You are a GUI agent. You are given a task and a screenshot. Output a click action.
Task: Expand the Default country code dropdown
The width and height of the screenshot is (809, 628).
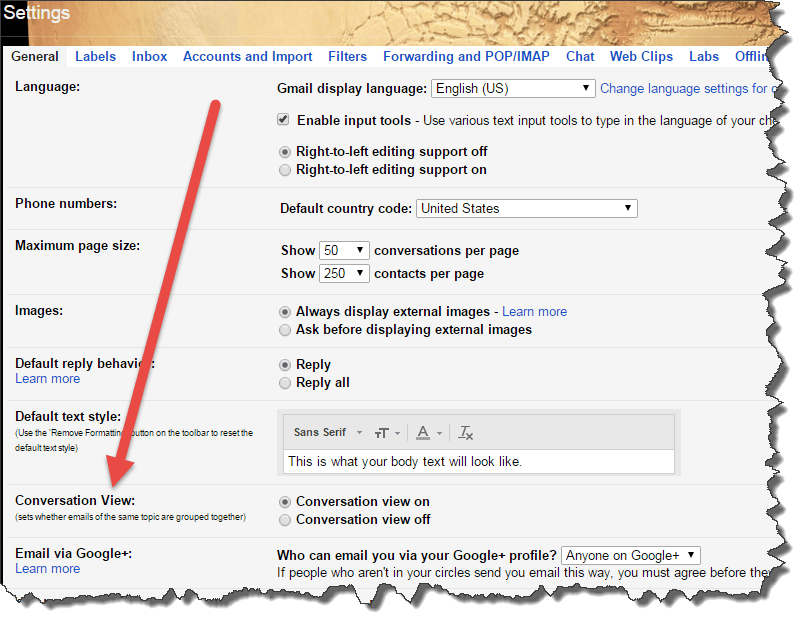coord(526,209)
